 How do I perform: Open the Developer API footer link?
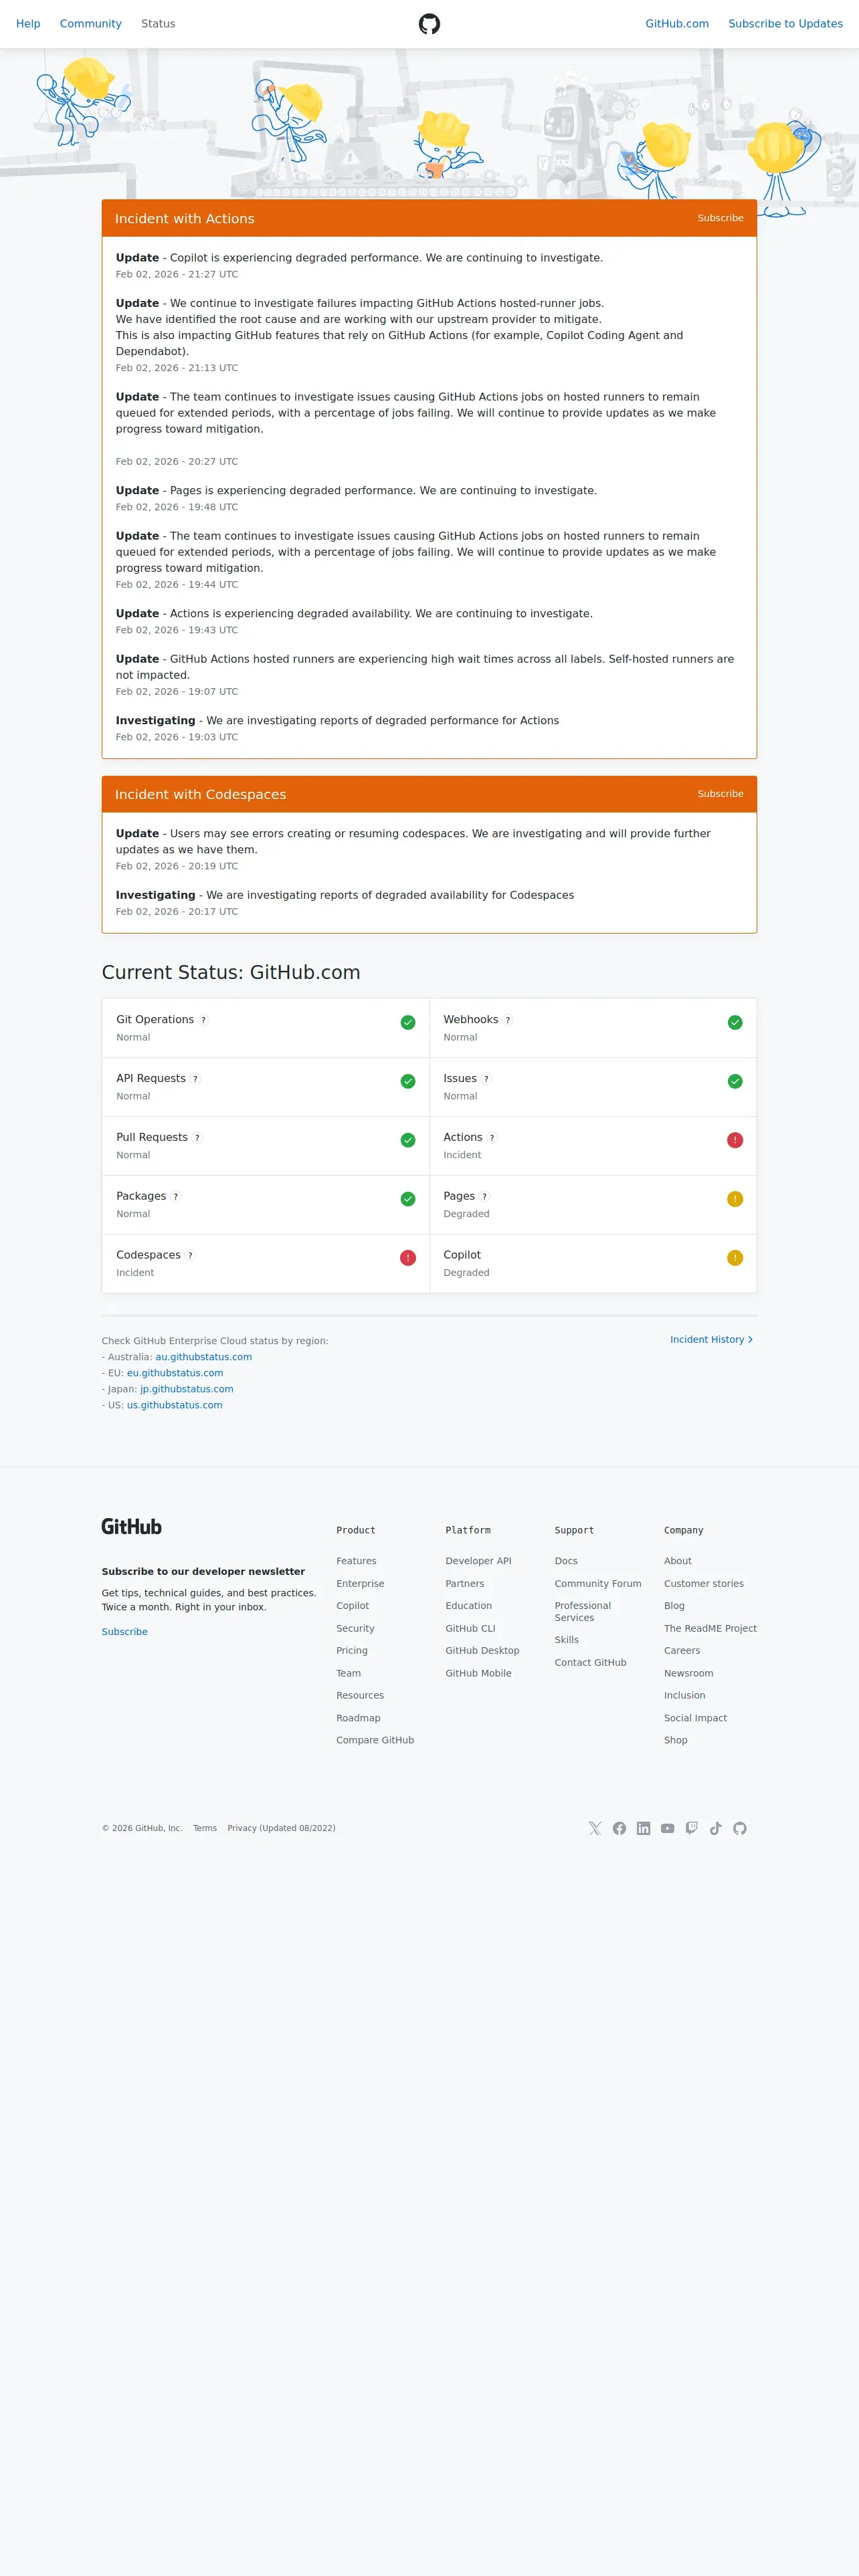[x=478, y=1561]
